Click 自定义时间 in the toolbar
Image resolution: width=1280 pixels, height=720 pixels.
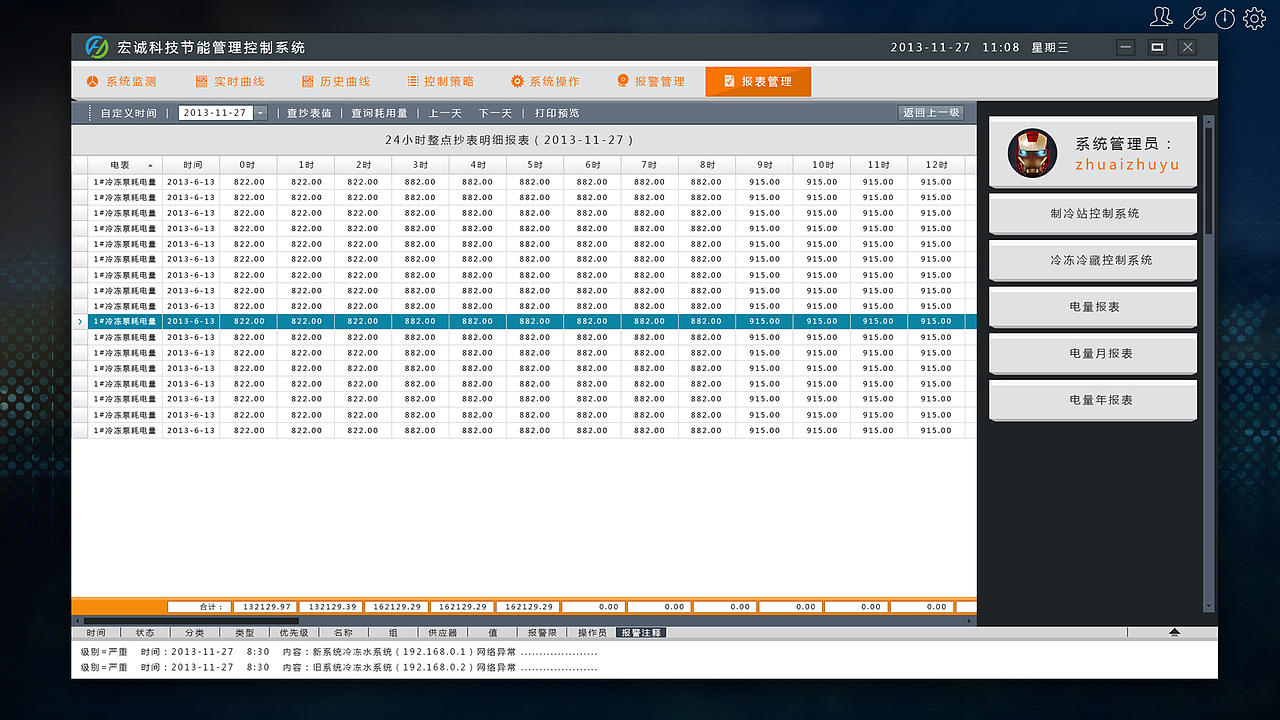pyautogui.click(x=128, y=113)
